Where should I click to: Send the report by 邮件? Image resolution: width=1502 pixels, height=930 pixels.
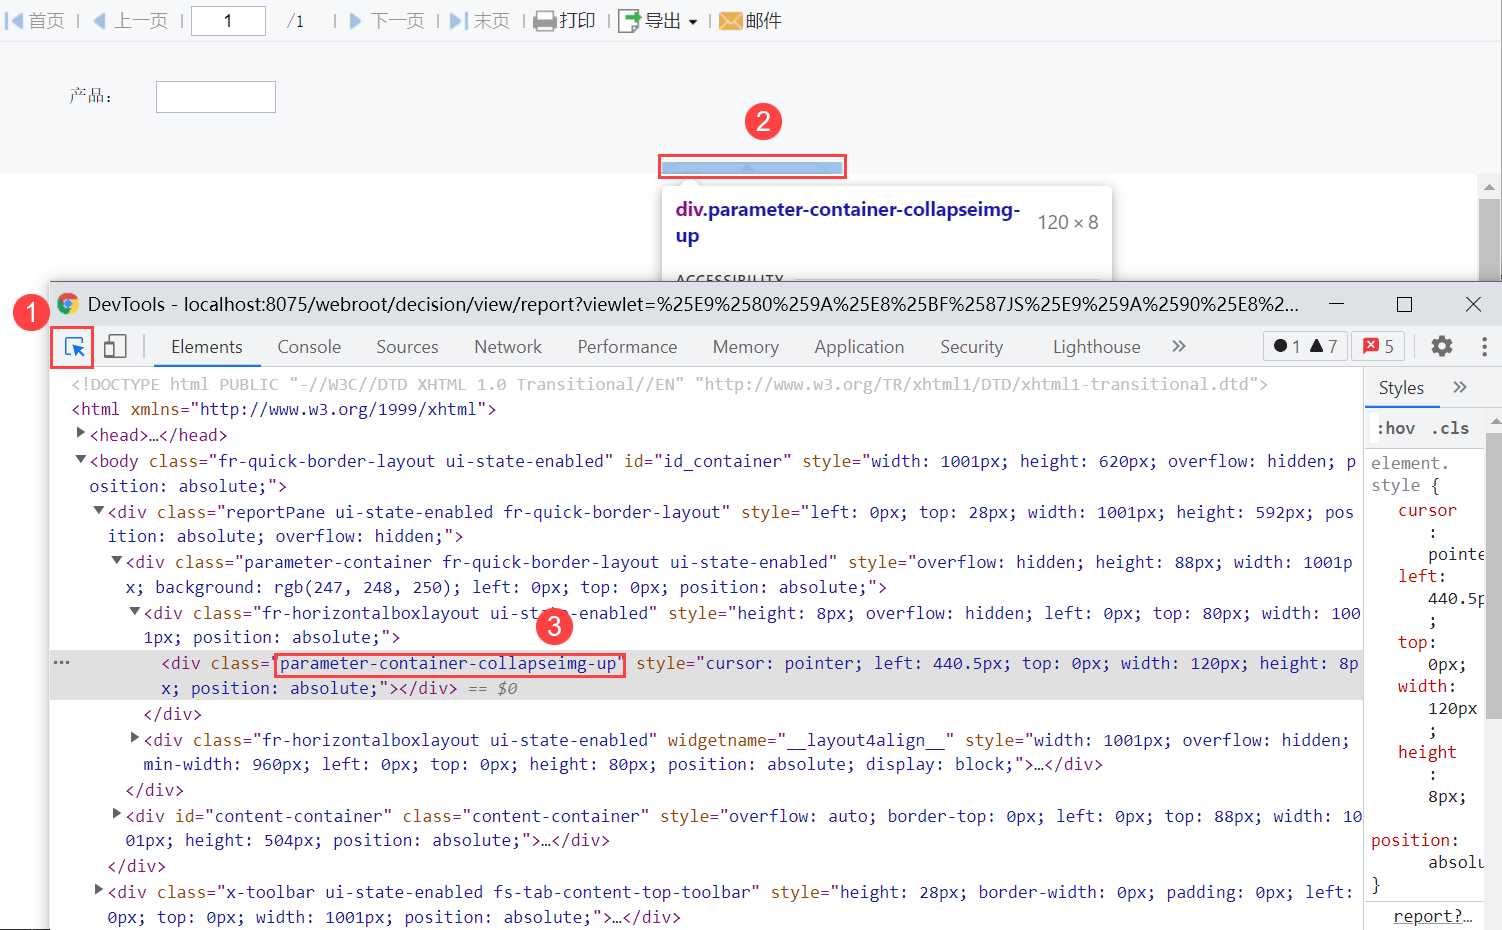click(751, 21)
